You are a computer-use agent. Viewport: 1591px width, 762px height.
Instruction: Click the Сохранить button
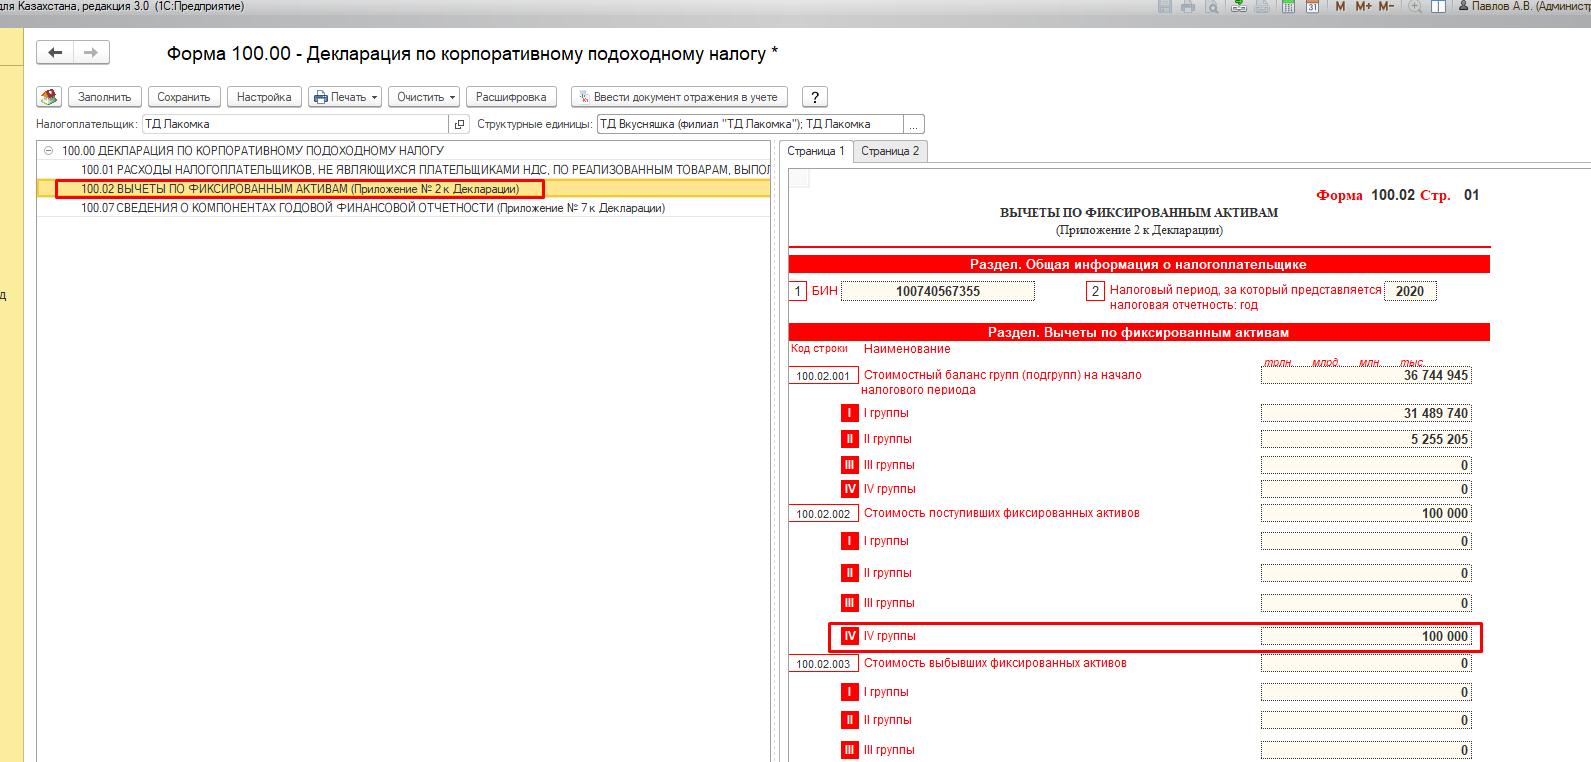(184, 97)
